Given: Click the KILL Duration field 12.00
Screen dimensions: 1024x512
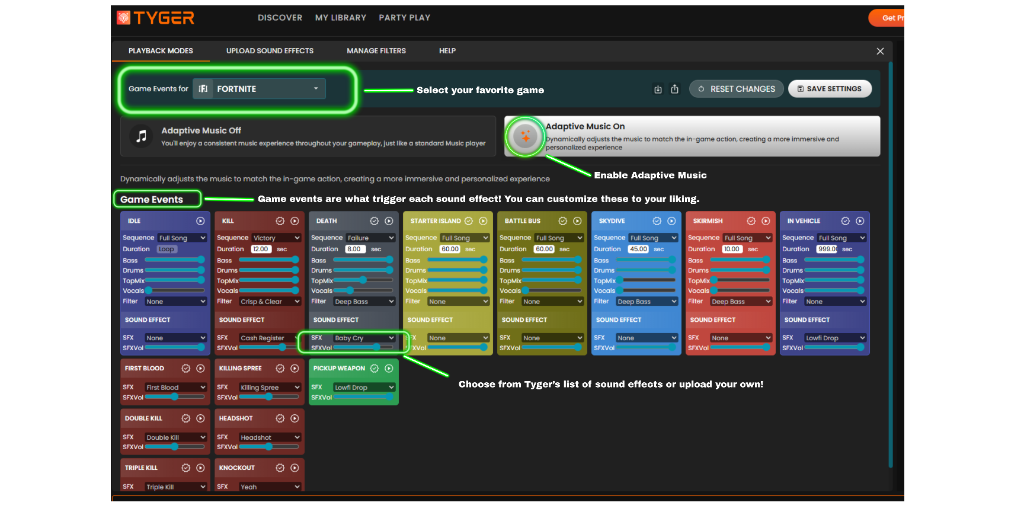Looking at the screenshot, I should (x=261, y=249).
